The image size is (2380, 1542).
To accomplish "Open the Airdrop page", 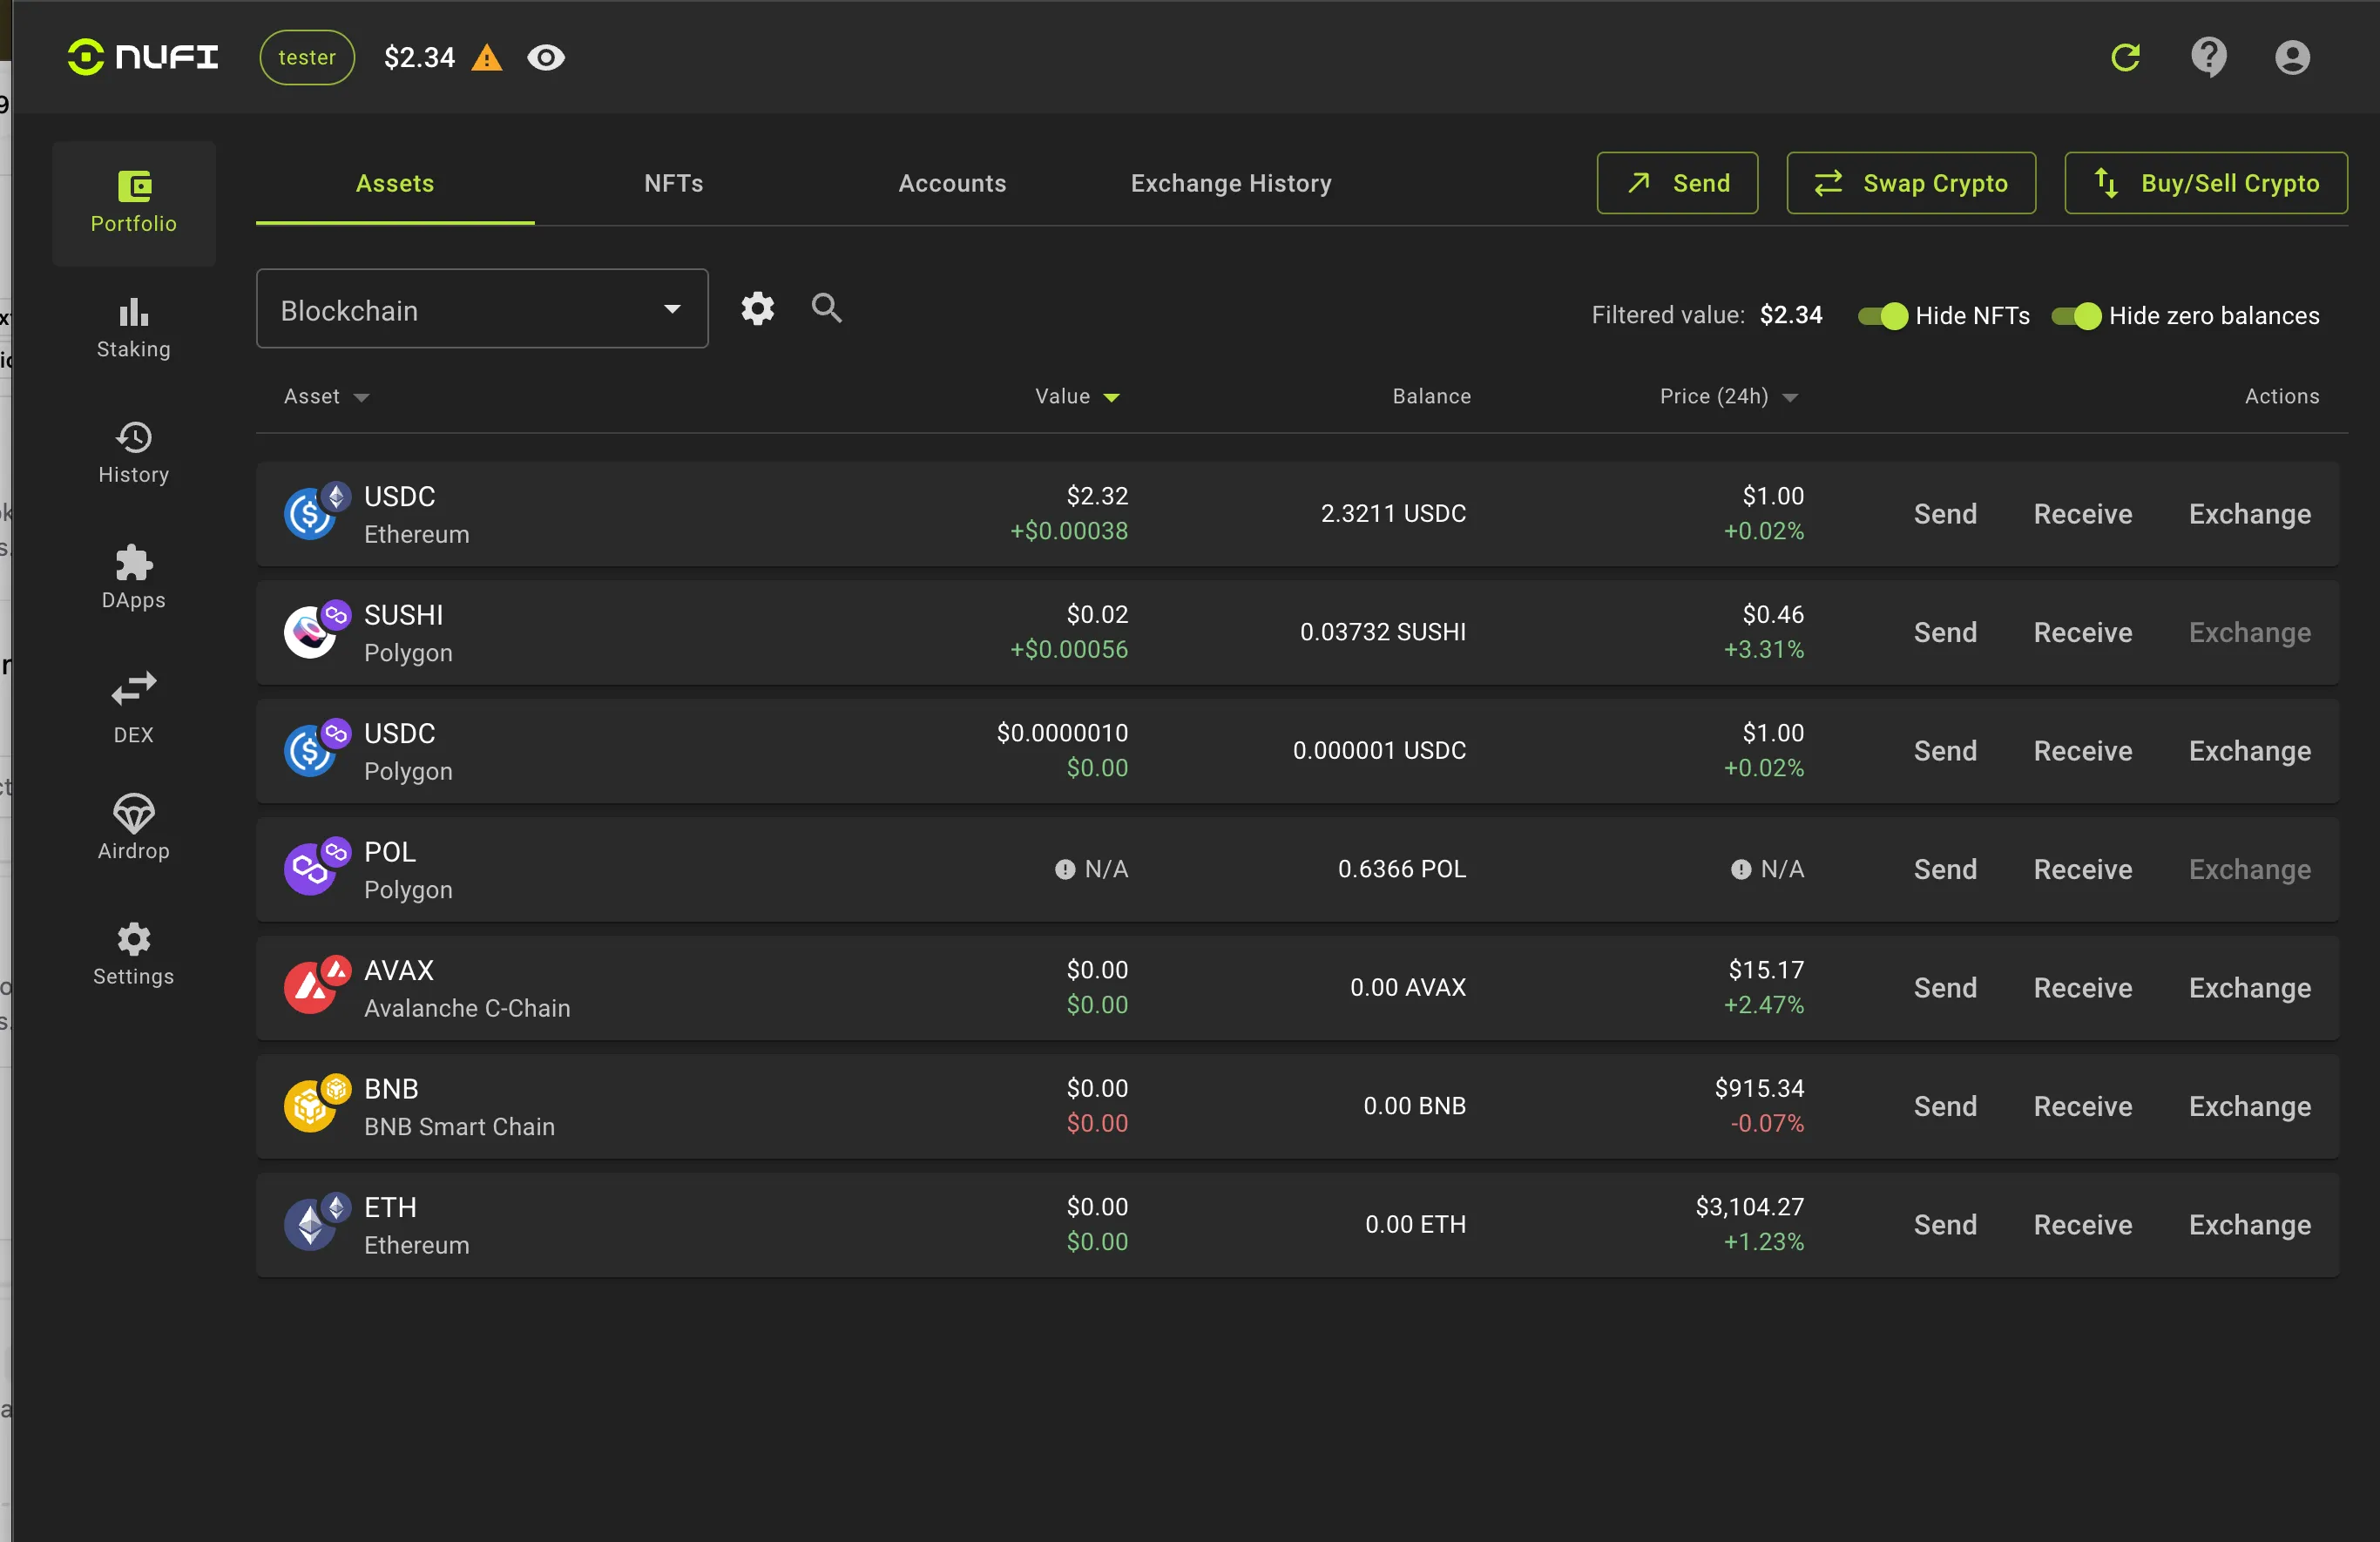I will pos(133,826).
